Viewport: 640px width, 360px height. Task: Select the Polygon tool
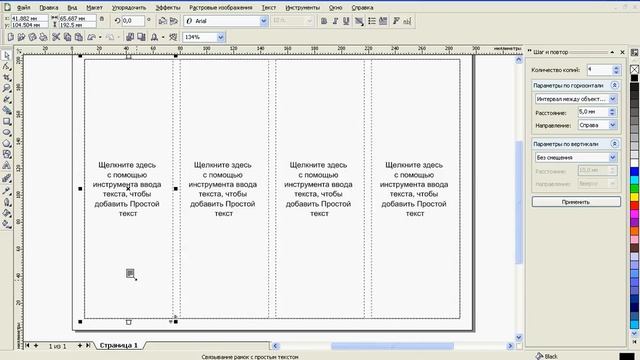coord(7,143)
